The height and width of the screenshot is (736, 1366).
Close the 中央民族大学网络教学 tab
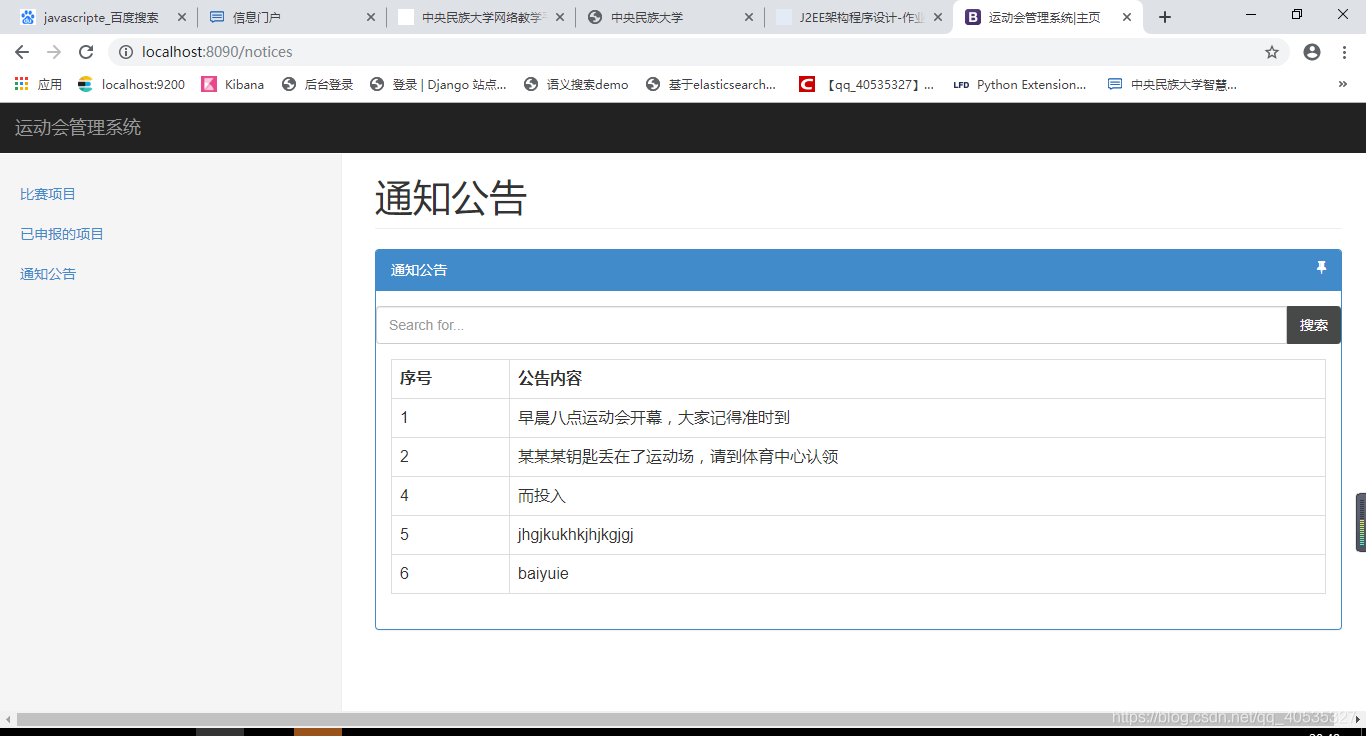(x=560, y=17)
